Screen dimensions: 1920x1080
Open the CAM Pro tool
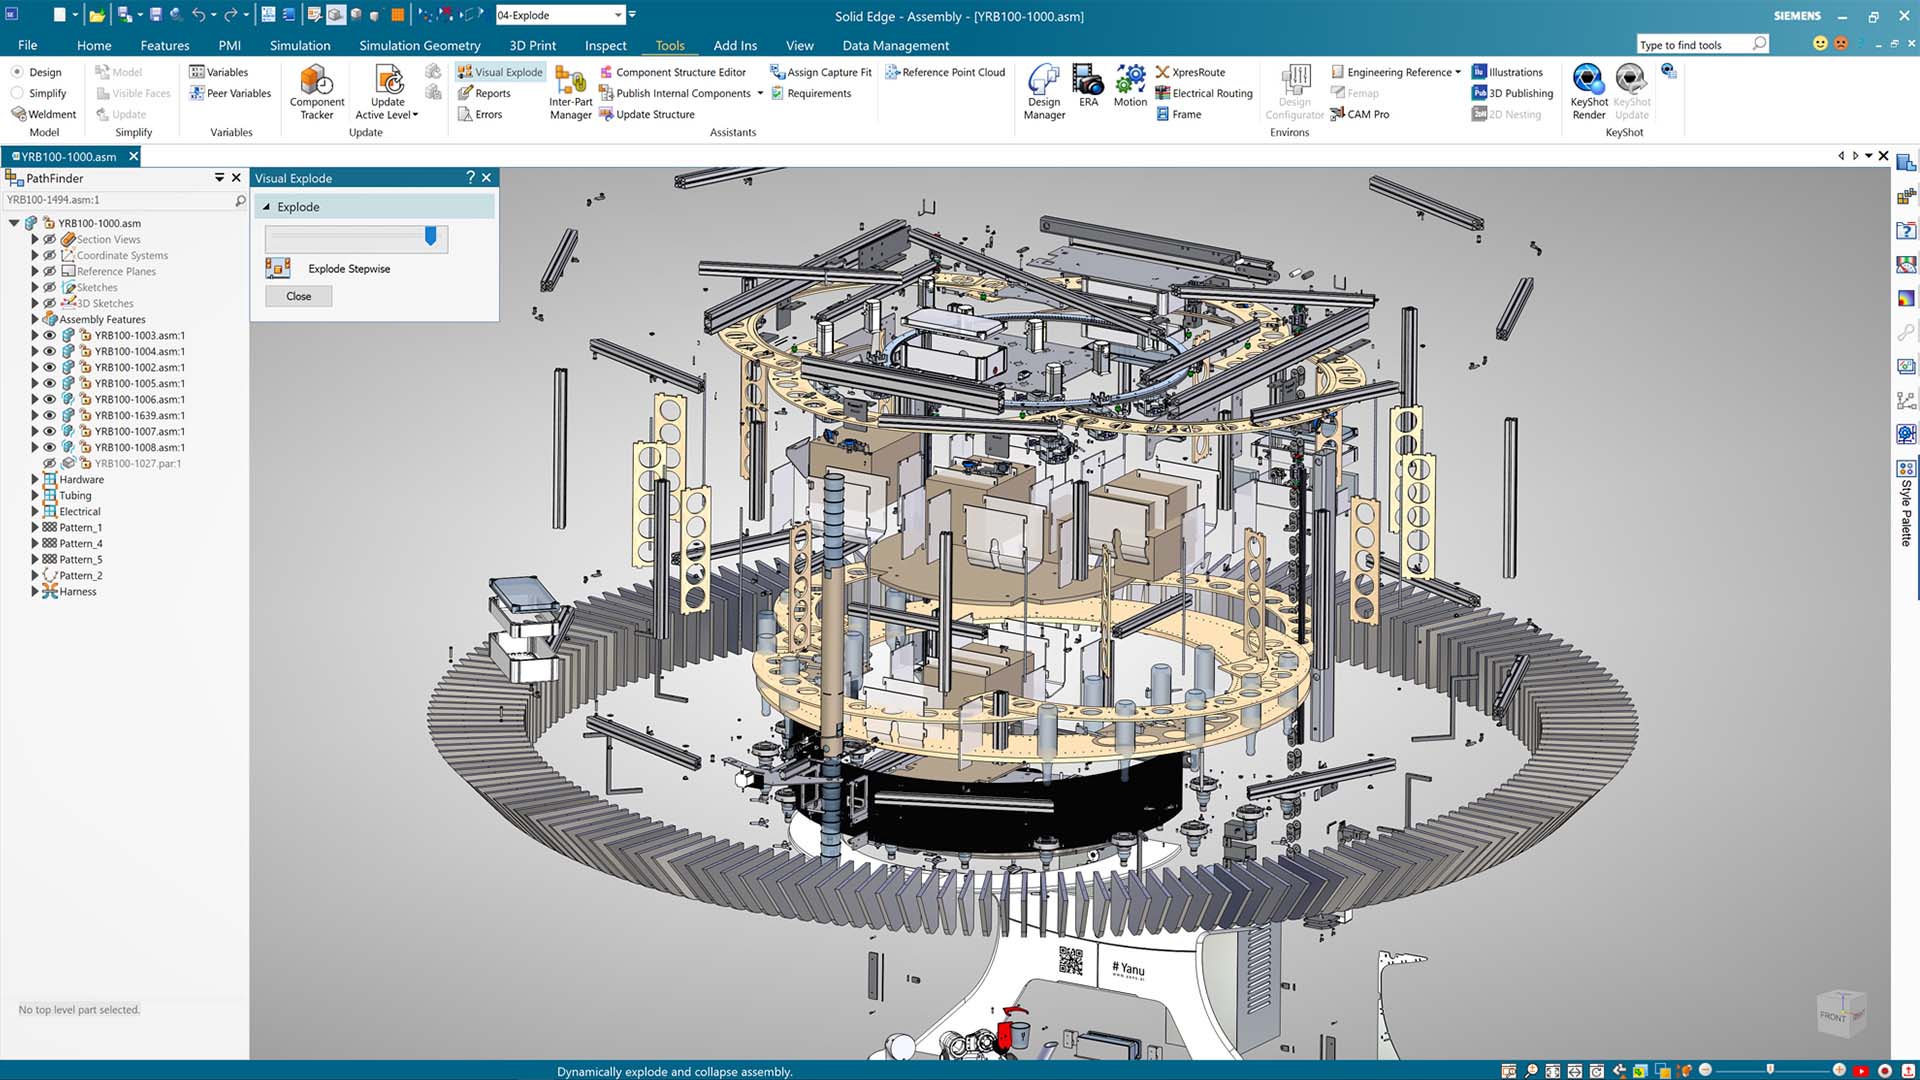[x=1365, y=113]
